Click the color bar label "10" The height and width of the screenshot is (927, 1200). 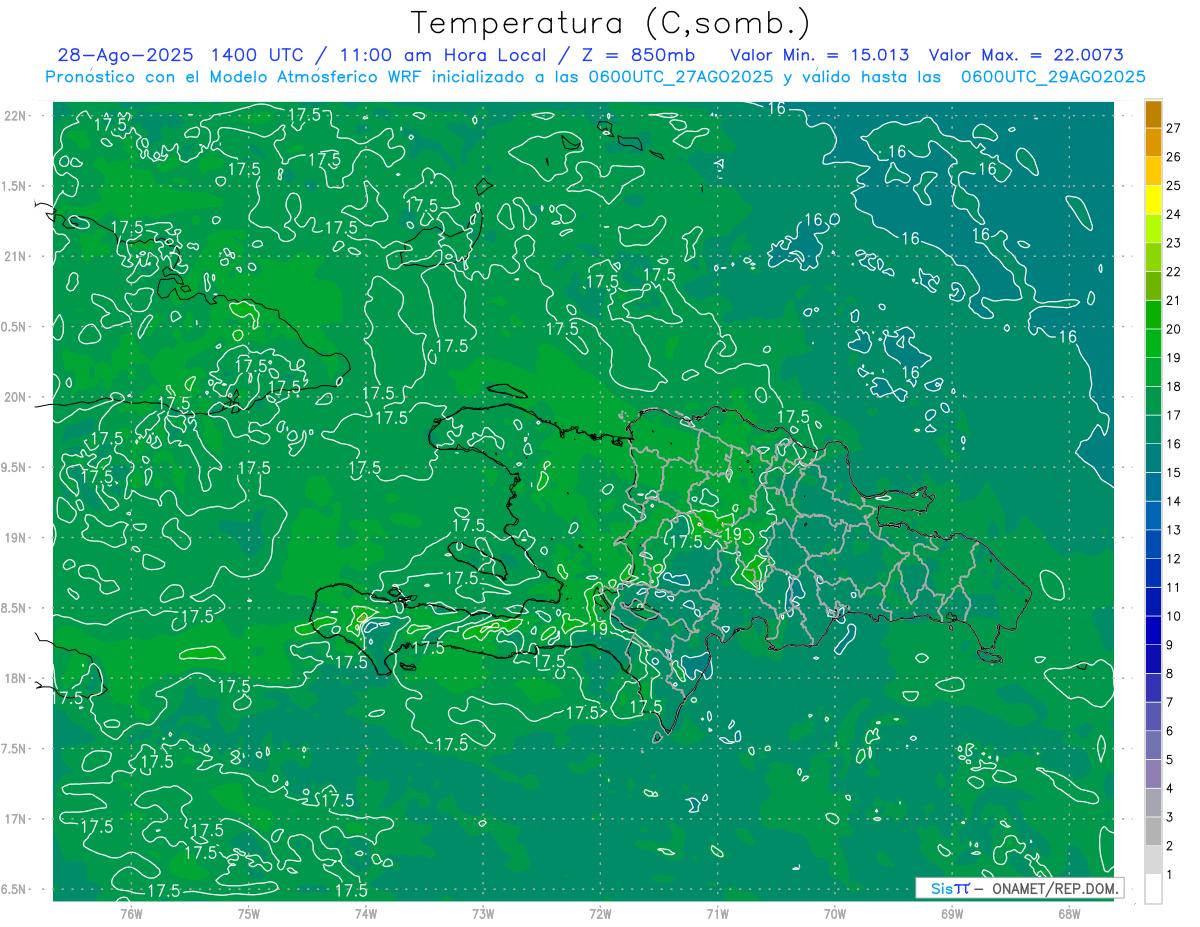[1174, 616]
